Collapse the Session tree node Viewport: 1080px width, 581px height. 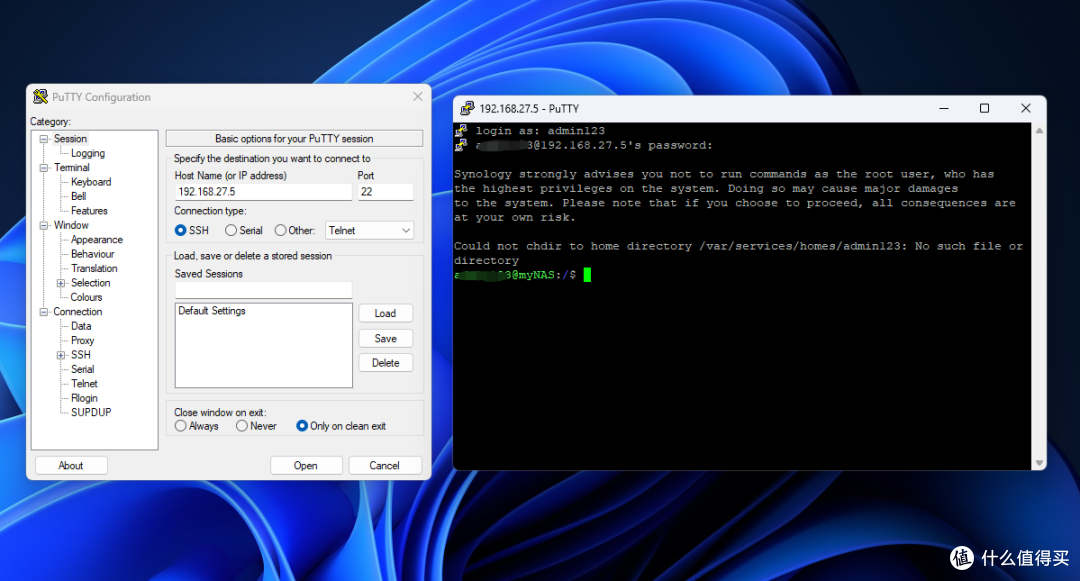(44, 139)
